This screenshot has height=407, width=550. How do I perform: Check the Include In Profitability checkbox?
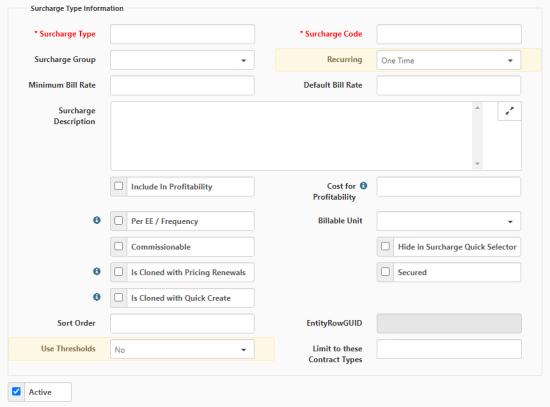click(119, 186)
